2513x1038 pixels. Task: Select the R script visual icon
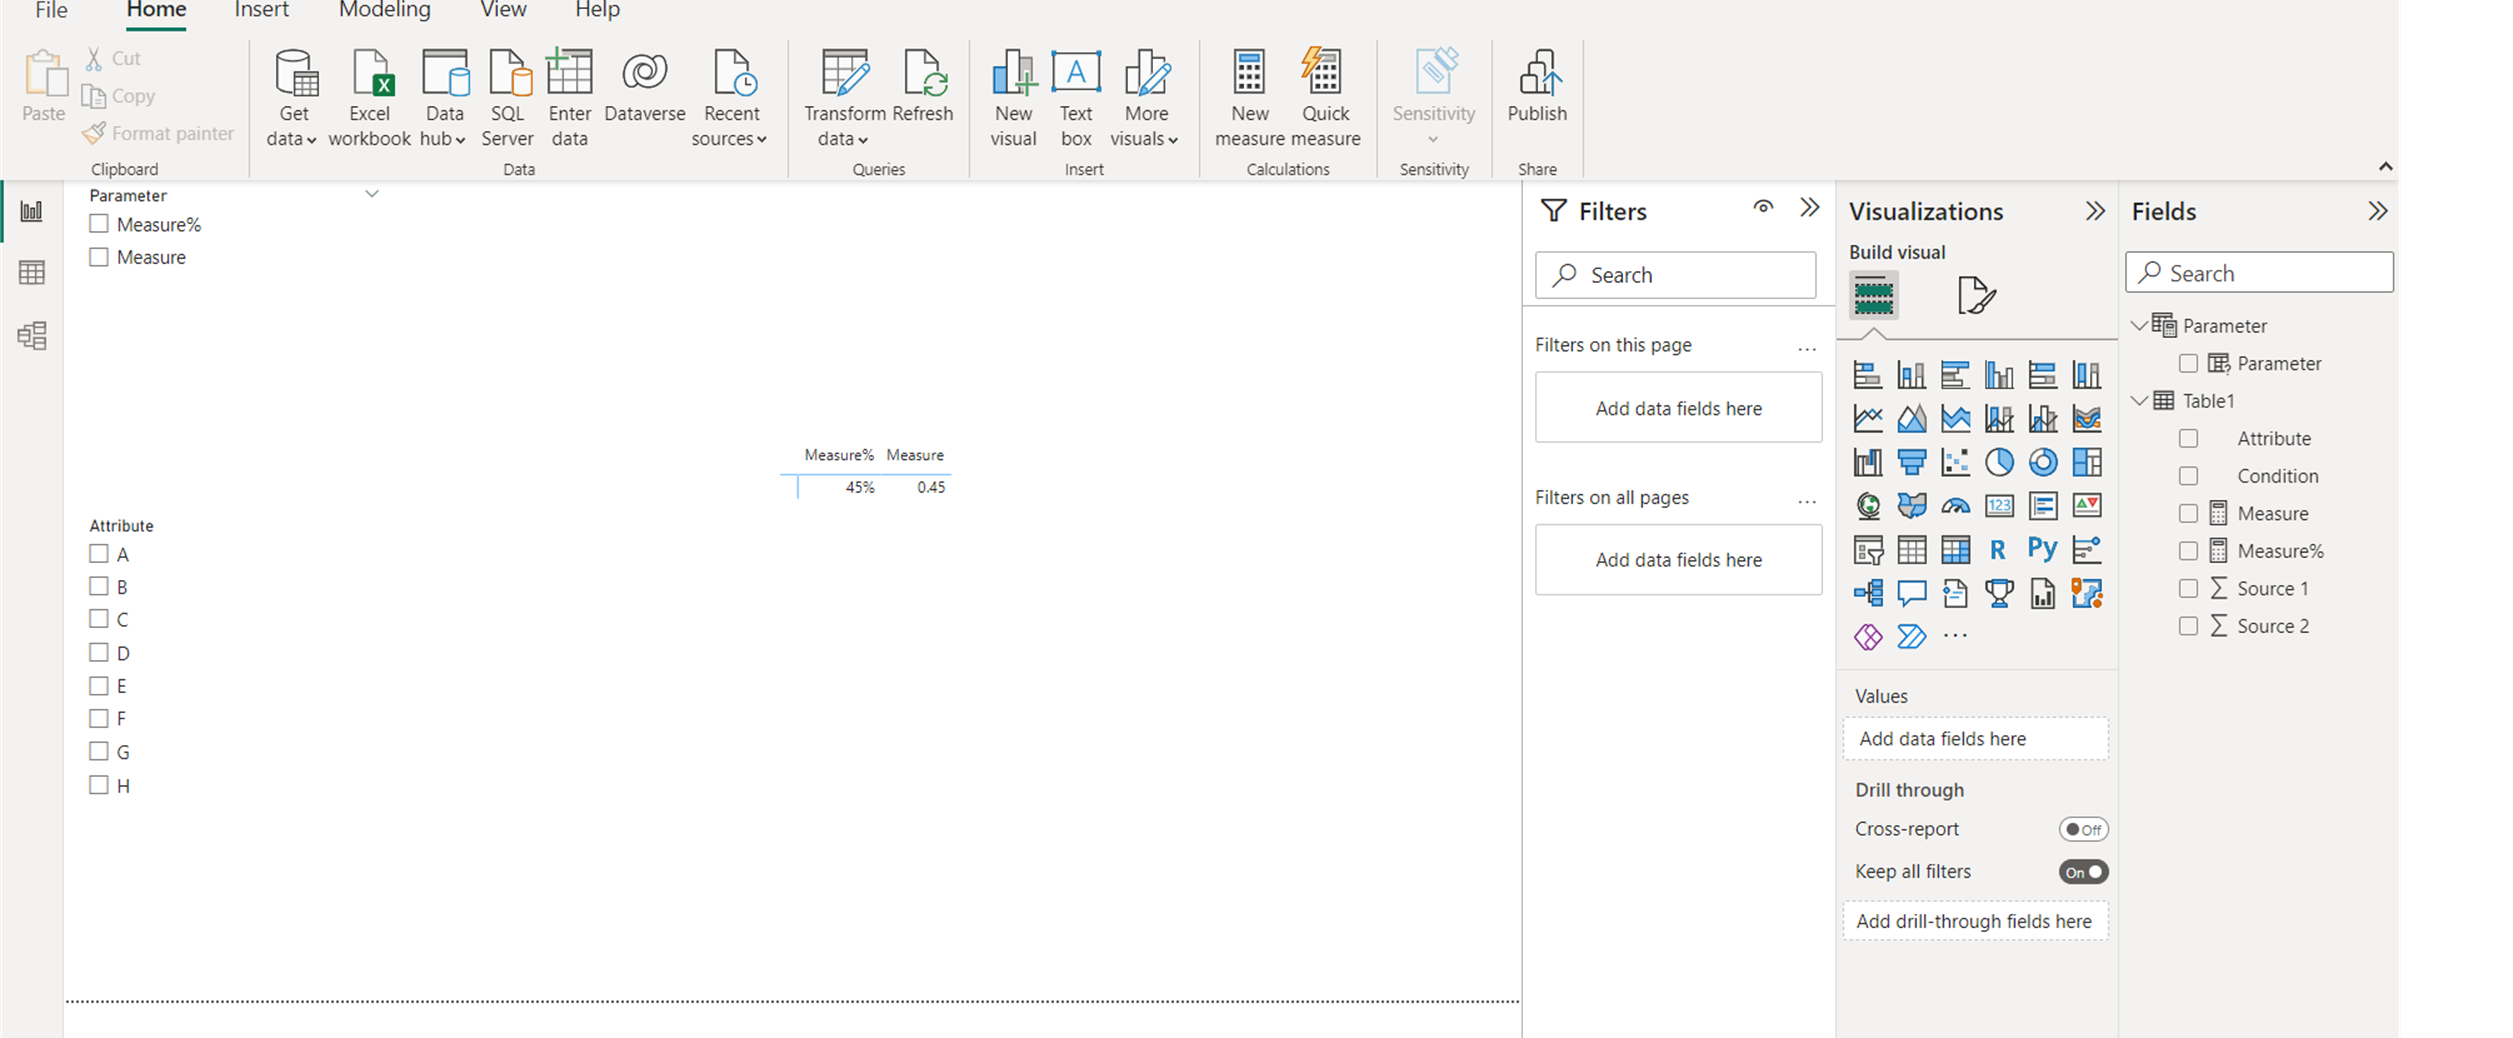click(1998, 548)
